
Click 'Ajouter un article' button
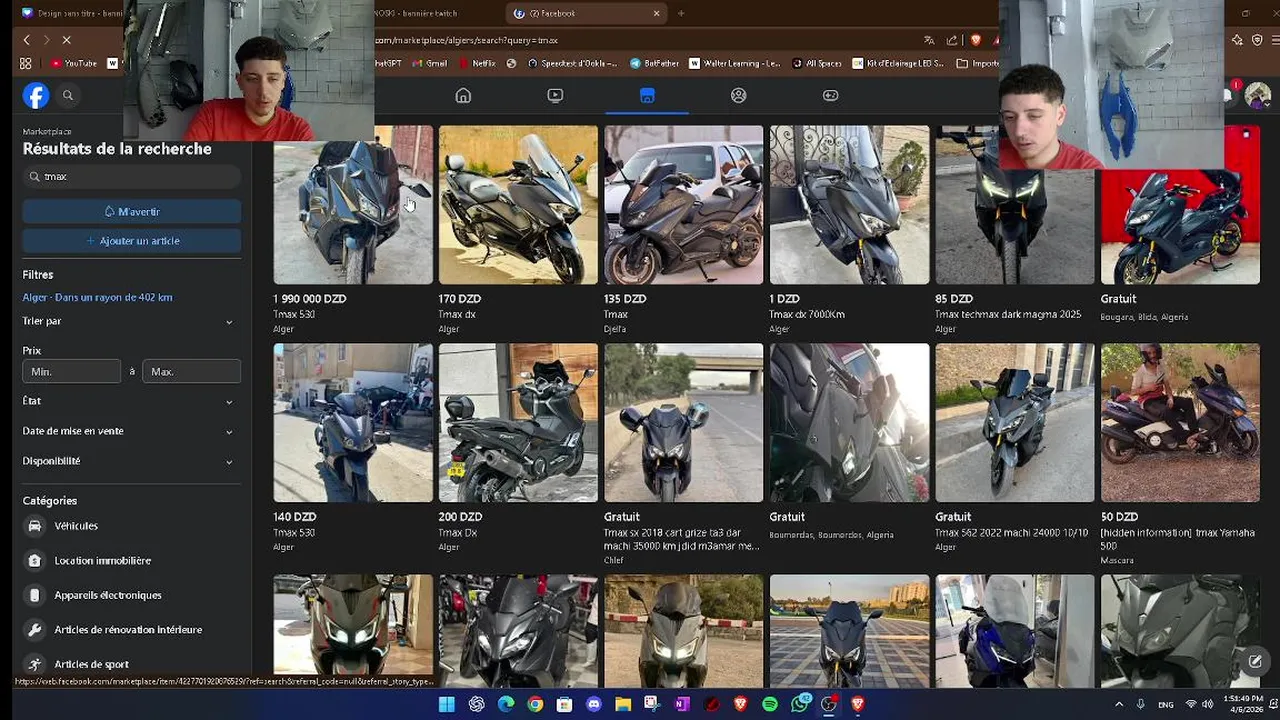pos(132,241)
